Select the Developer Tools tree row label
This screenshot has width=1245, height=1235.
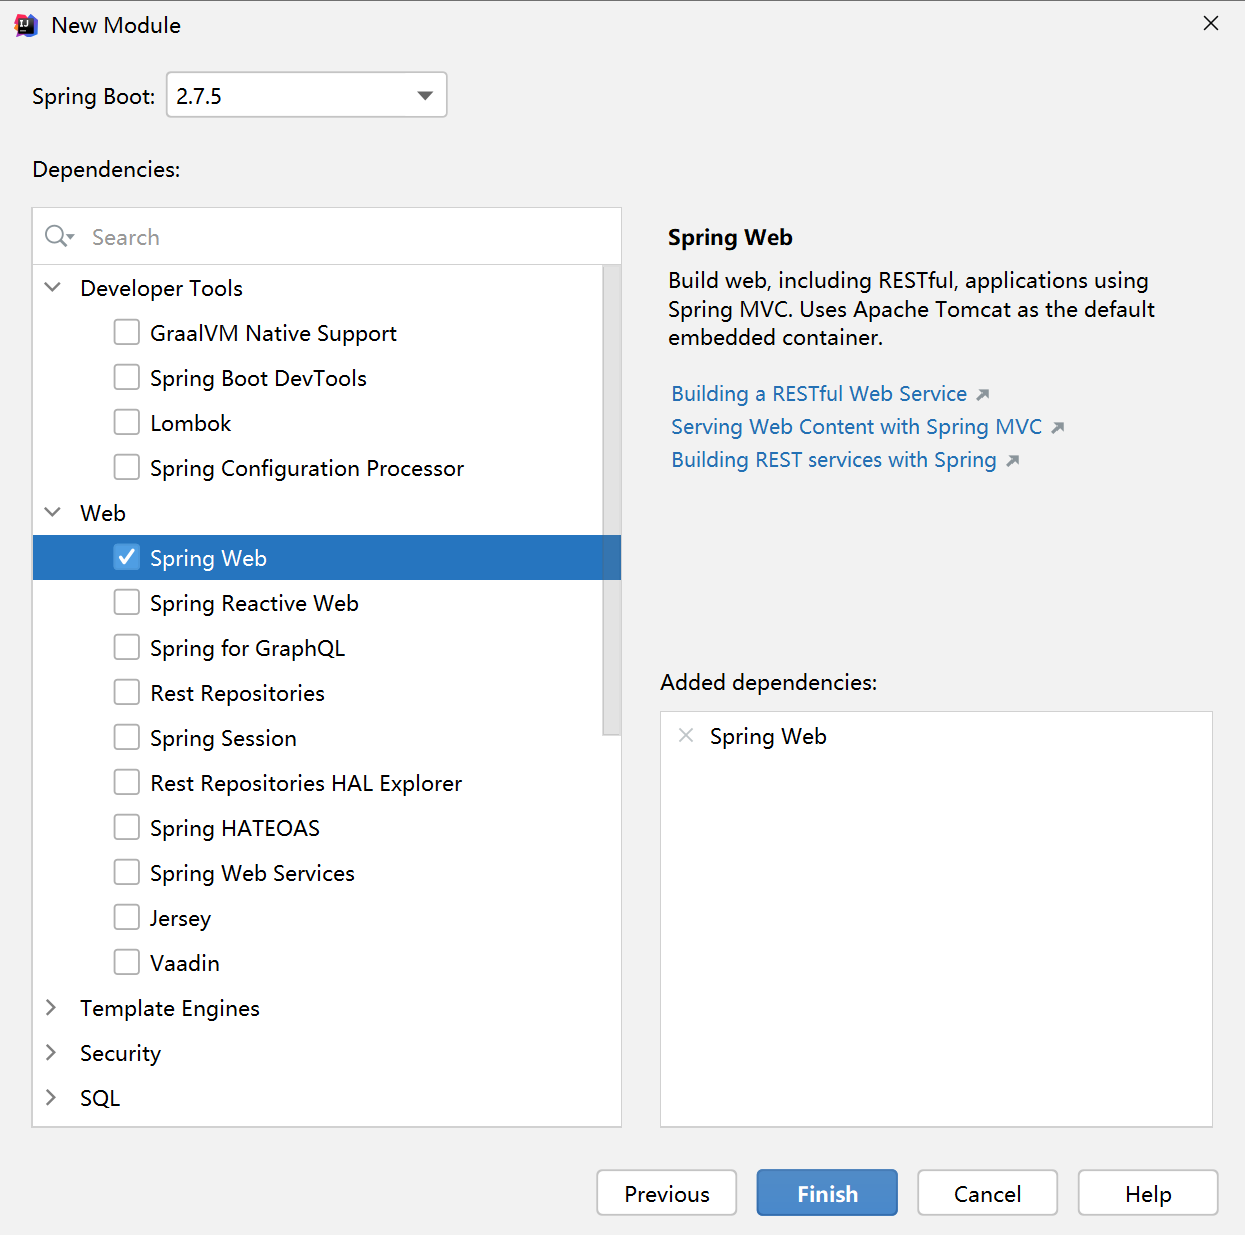pos(161,288)
